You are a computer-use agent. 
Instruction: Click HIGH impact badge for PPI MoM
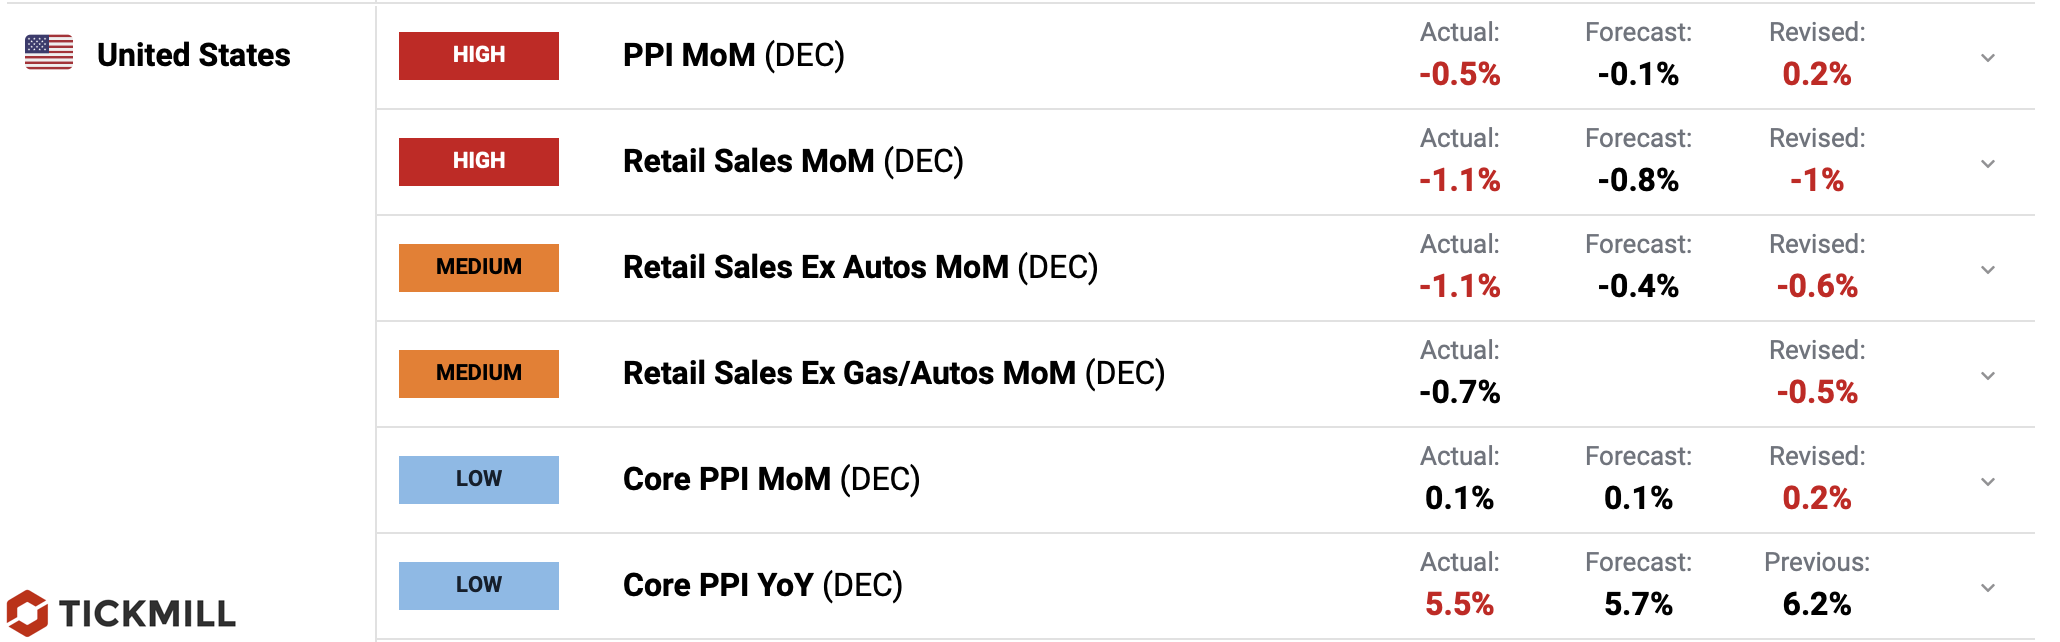click(x=479, y=56)
